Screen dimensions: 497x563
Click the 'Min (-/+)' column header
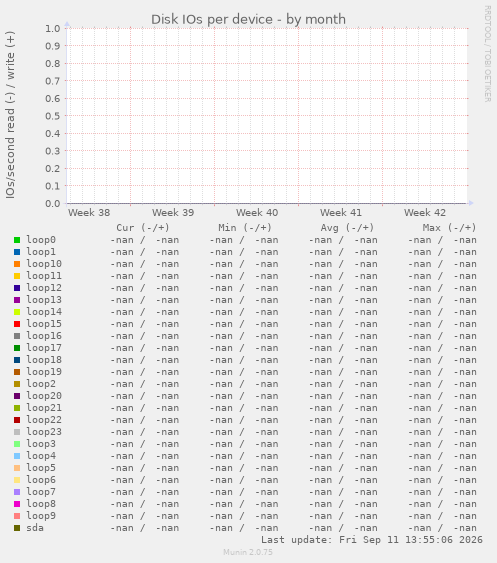245,228
